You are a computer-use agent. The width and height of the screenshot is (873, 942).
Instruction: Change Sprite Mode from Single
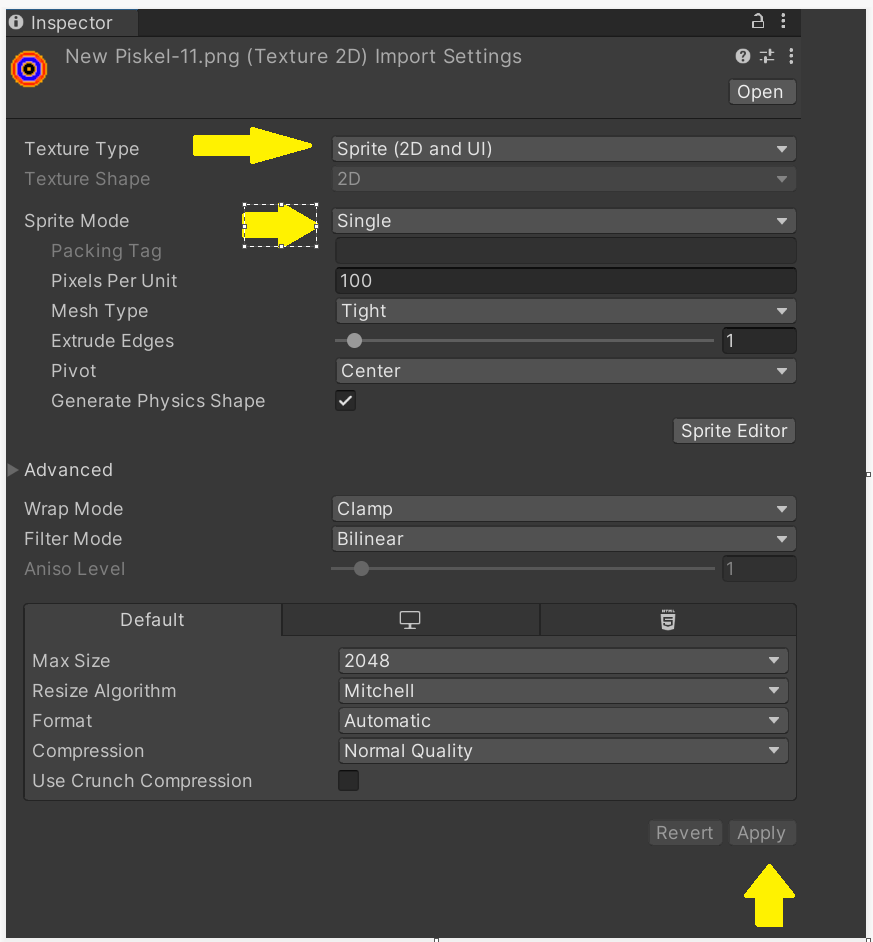point(565,220)
